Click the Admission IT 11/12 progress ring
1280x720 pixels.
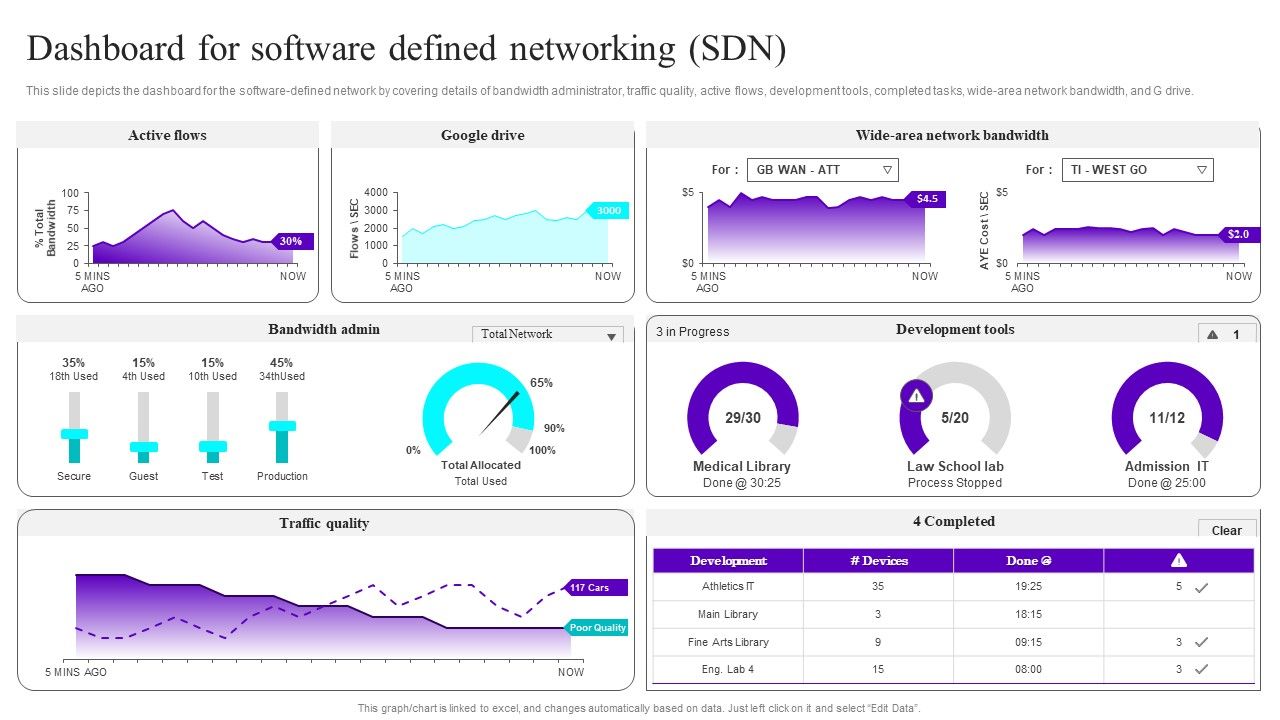(x=1167, y=408)
